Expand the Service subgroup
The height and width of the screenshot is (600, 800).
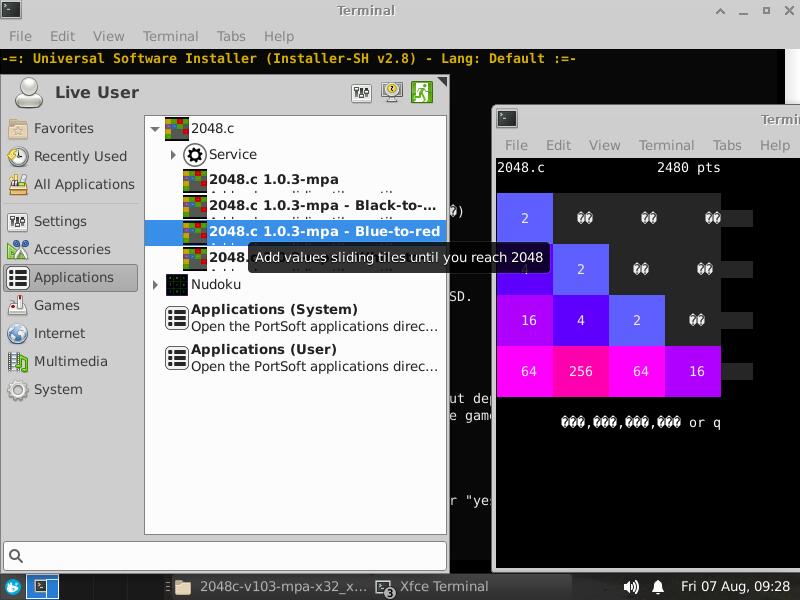point(173,155)
